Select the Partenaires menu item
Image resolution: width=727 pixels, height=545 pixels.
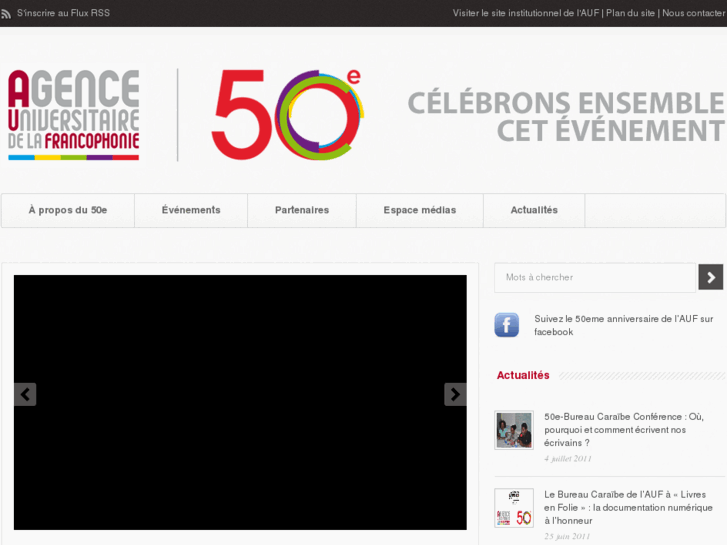point(302,210)
